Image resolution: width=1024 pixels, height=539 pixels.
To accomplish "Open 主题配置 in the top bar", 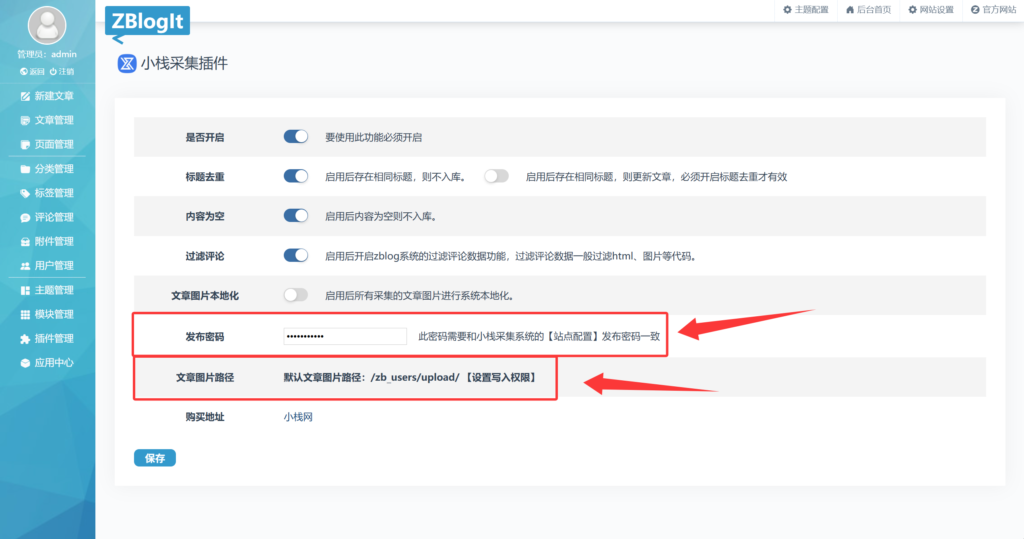I will coord(806,10).
